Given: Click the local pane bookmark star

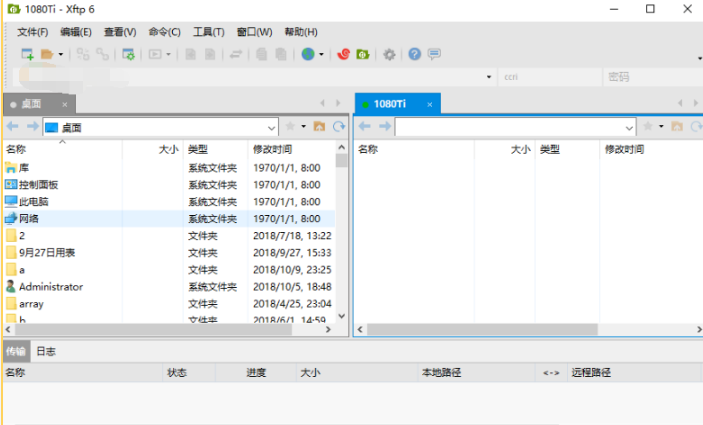Looking at the screenshot, I should click(x=290, y=126).
